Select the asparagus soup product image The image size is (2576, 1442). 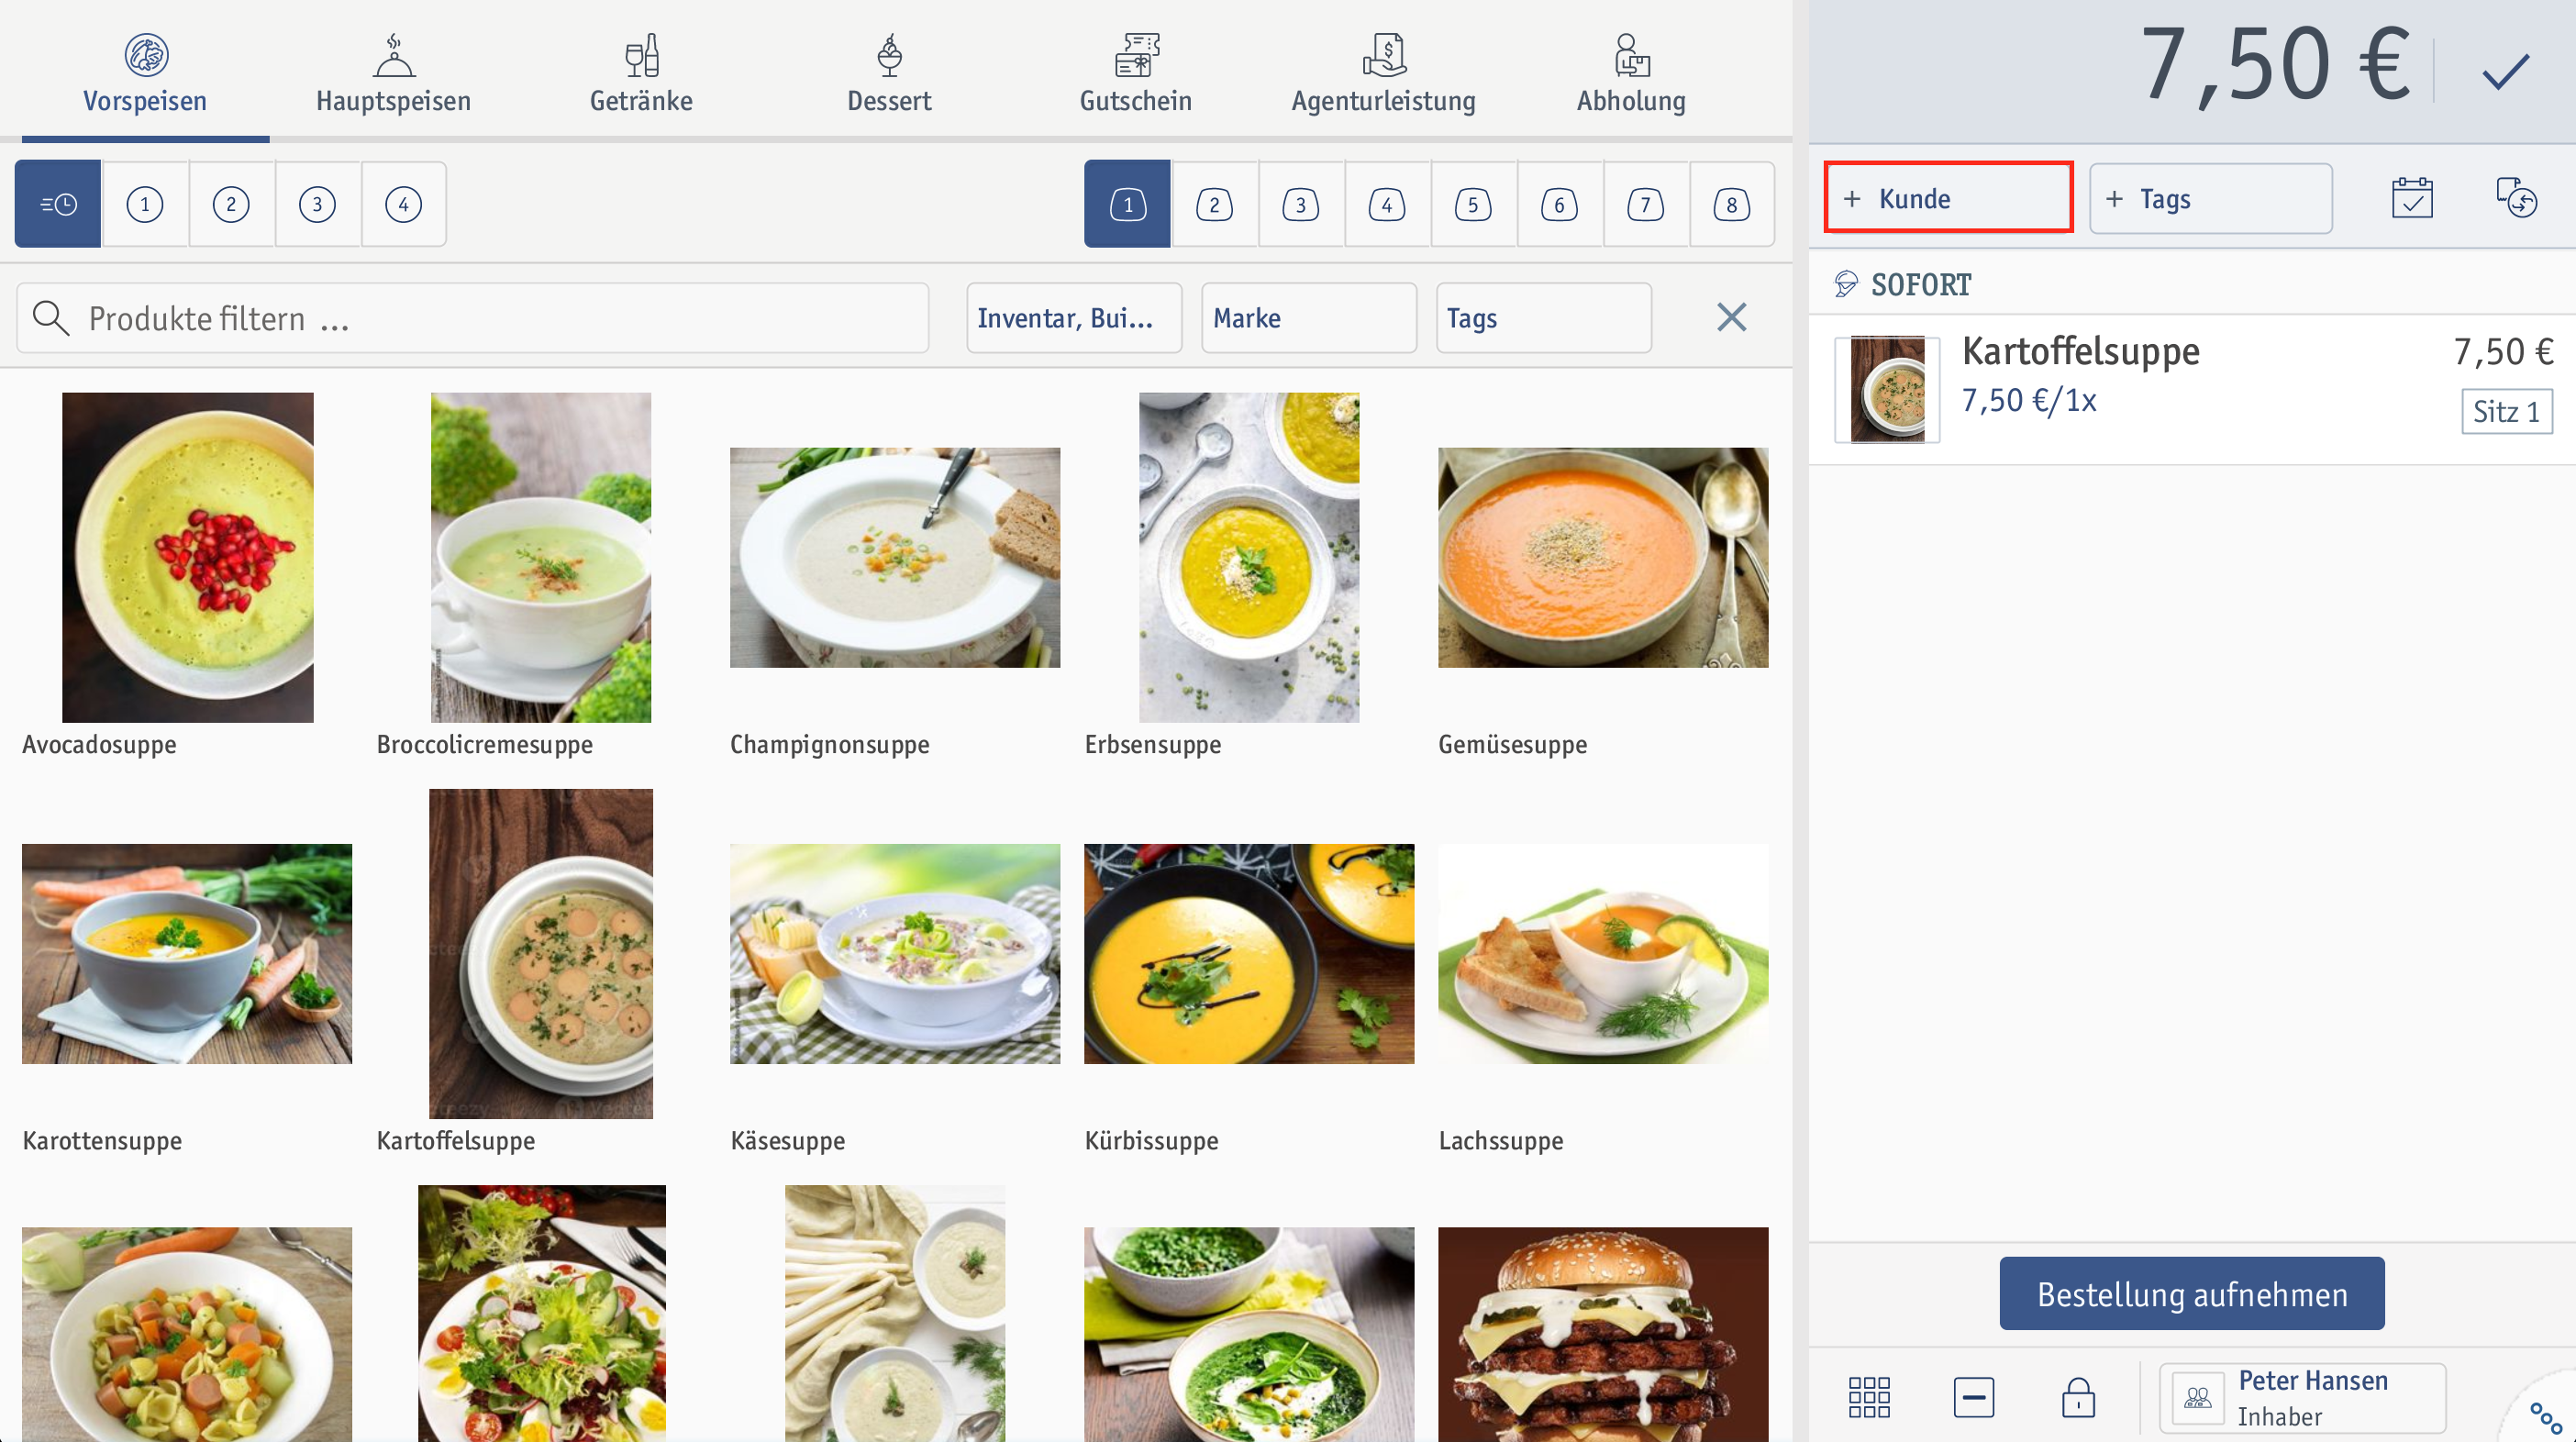(x=895, y=1313)
